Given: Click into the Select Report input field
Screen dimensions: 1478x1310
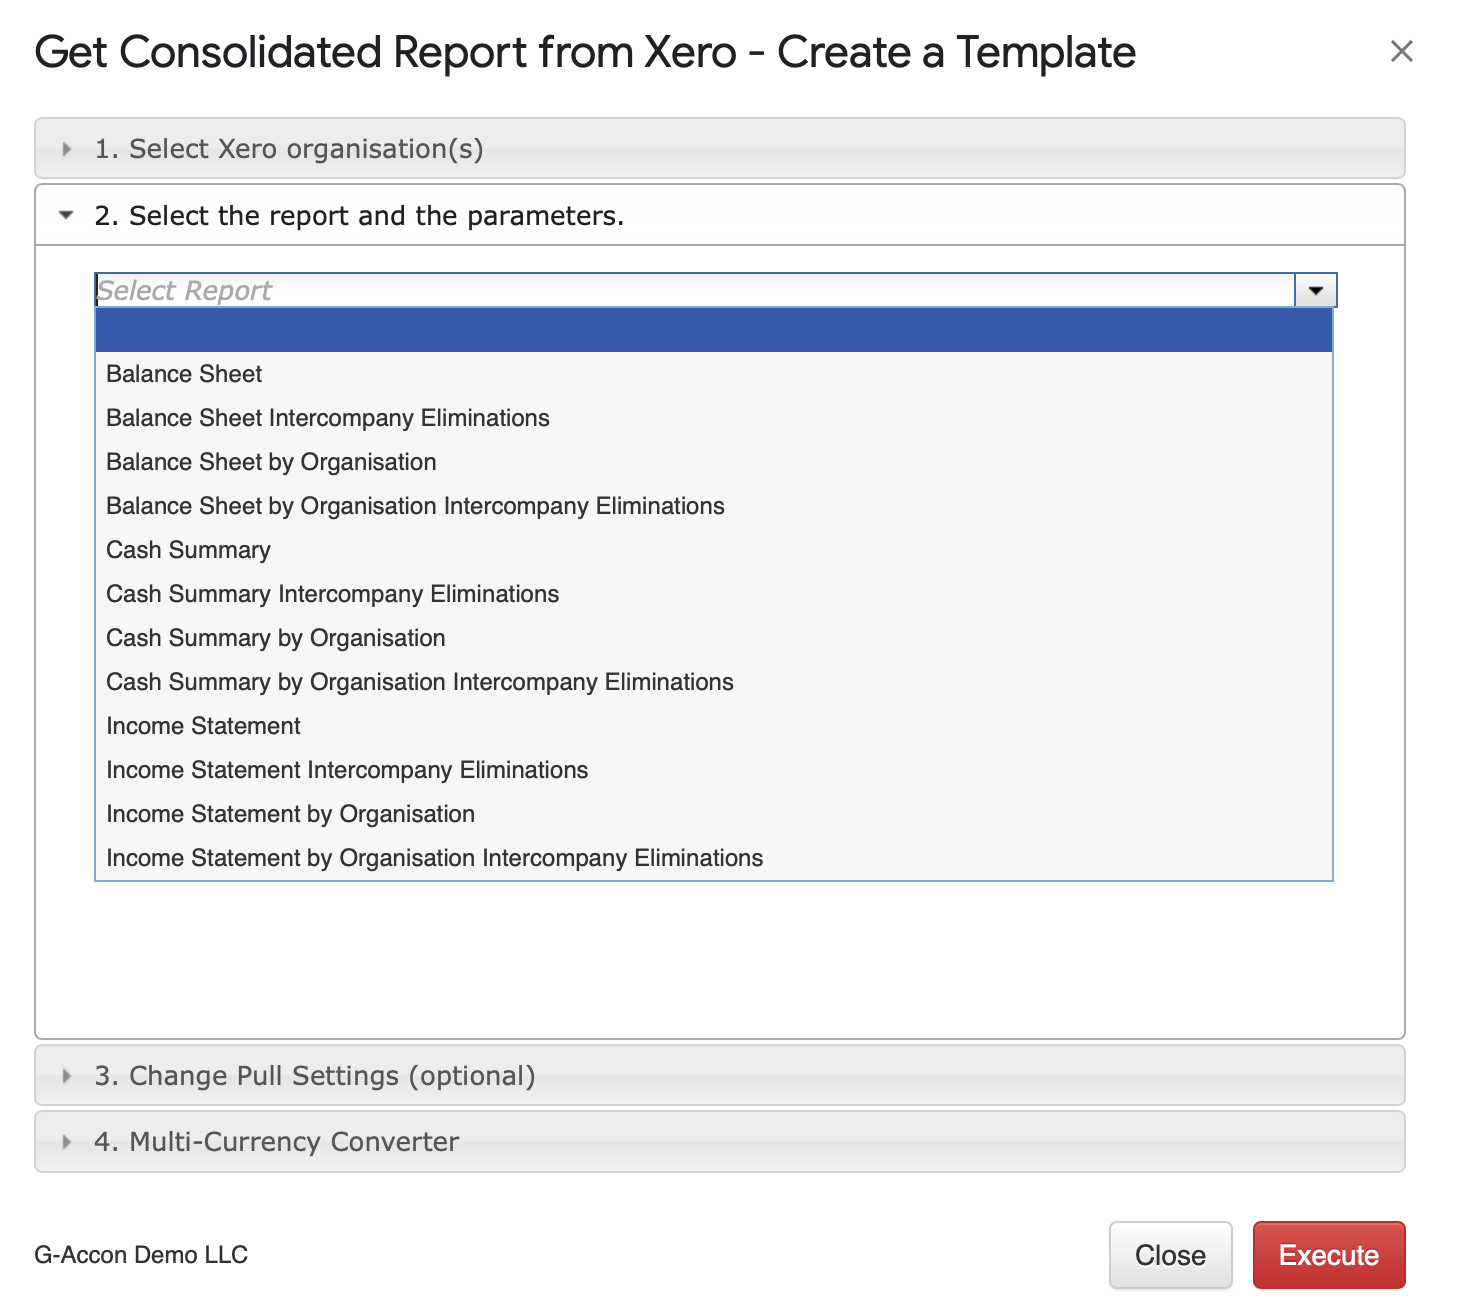Looking at the screenshot, I should point(695,290).
